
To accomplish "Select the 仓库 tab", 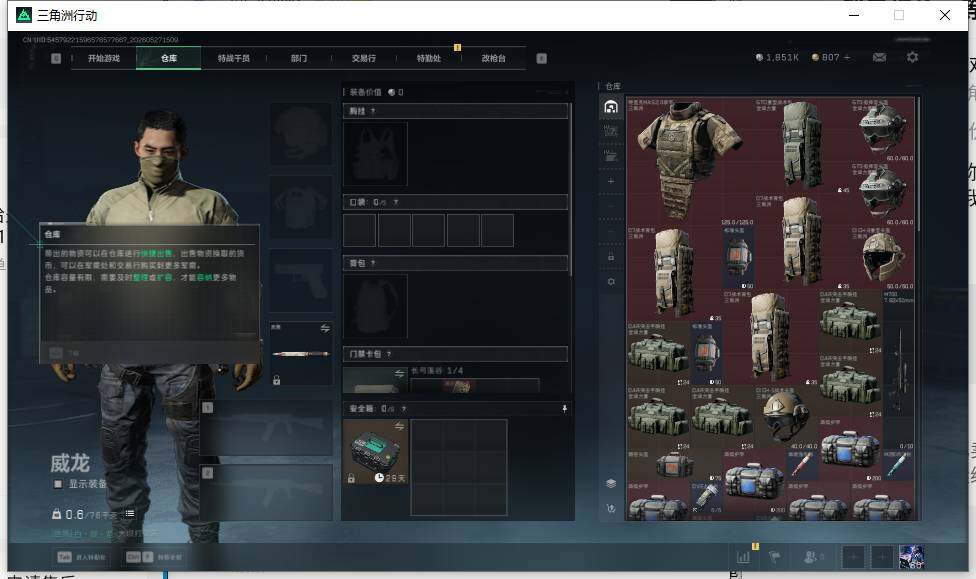I will coord(169,59).
